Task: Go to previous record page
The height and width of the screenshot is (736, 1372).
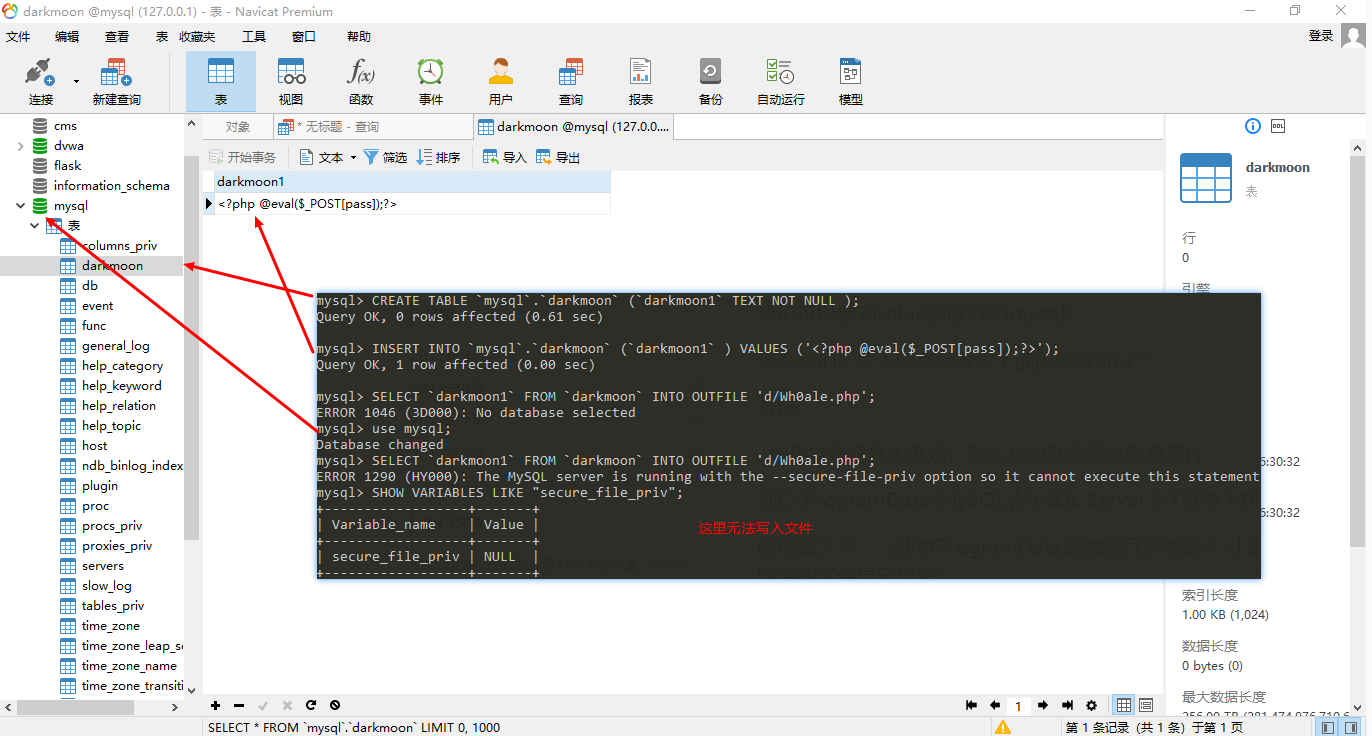Action: pyautogui.click(x=995, y=705)
